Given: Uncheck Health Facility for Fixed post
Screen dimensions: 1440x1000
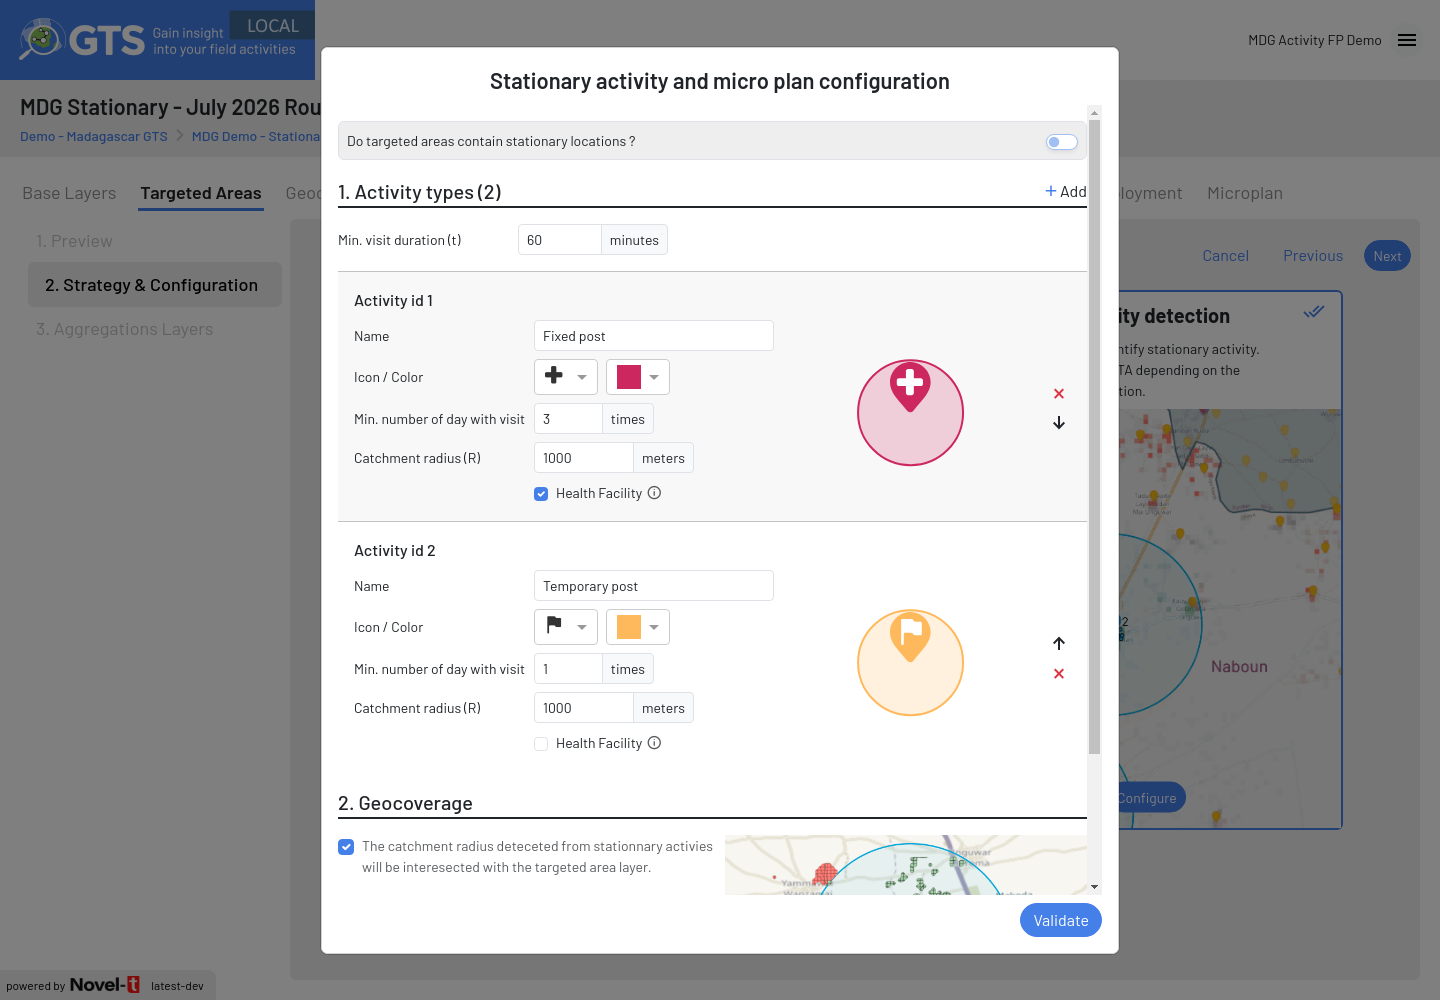Looking at the screenshot, I should tap(541, 494).
